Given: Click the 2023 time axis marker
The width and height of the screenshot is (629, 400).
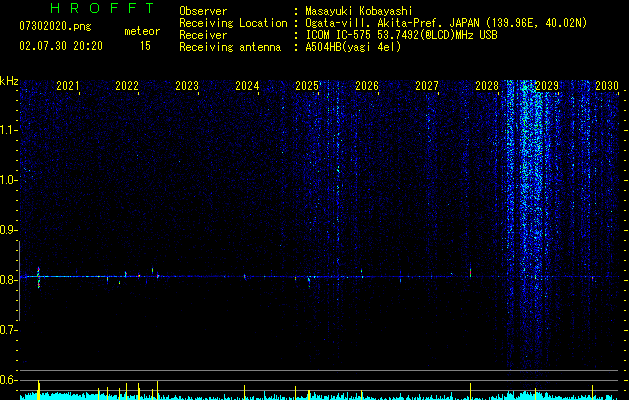Looking at the screenshot, I should click(187, 86).
